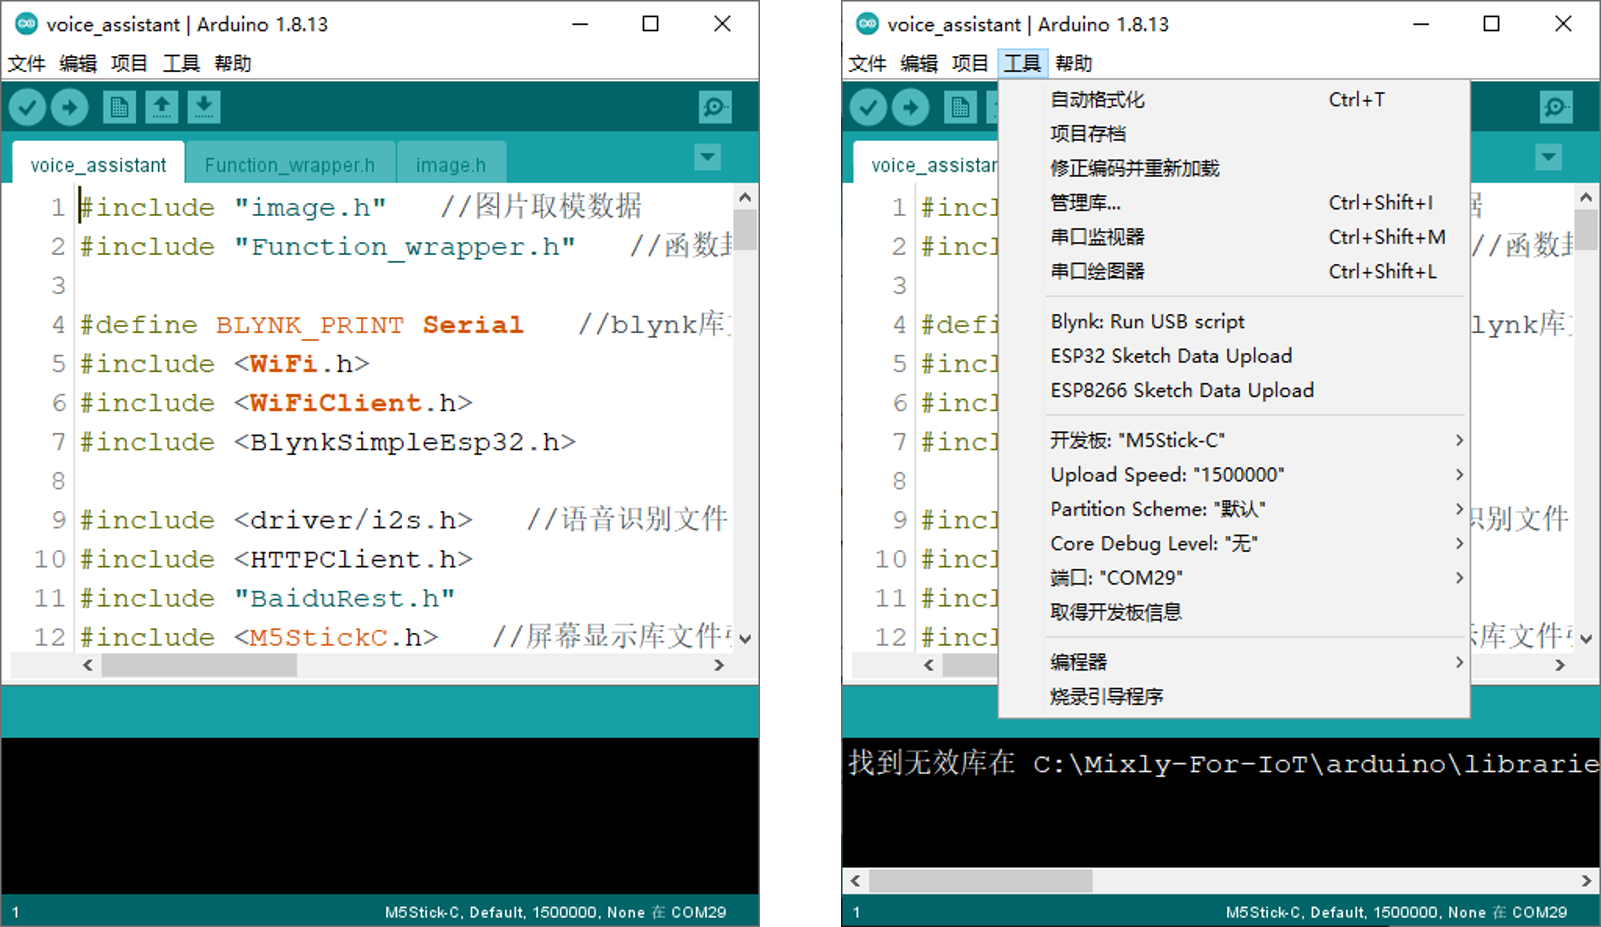
Task: Open 项目 menu in left window
Action: point(129,64)
